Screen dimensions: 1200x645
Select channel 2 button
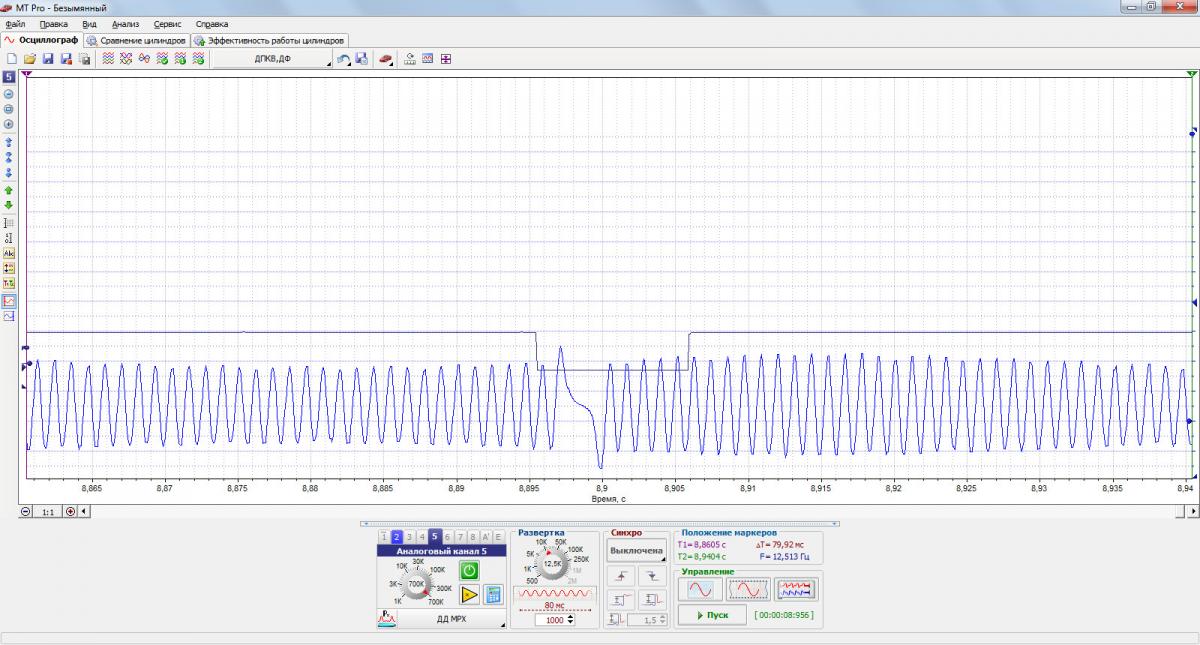pyautogui.click(x=396, y=537)
